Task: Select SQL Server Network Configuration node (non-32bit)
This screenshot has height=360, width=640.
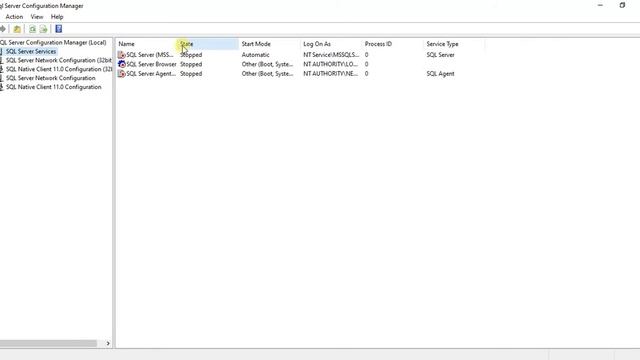Action: pos(51,78)
